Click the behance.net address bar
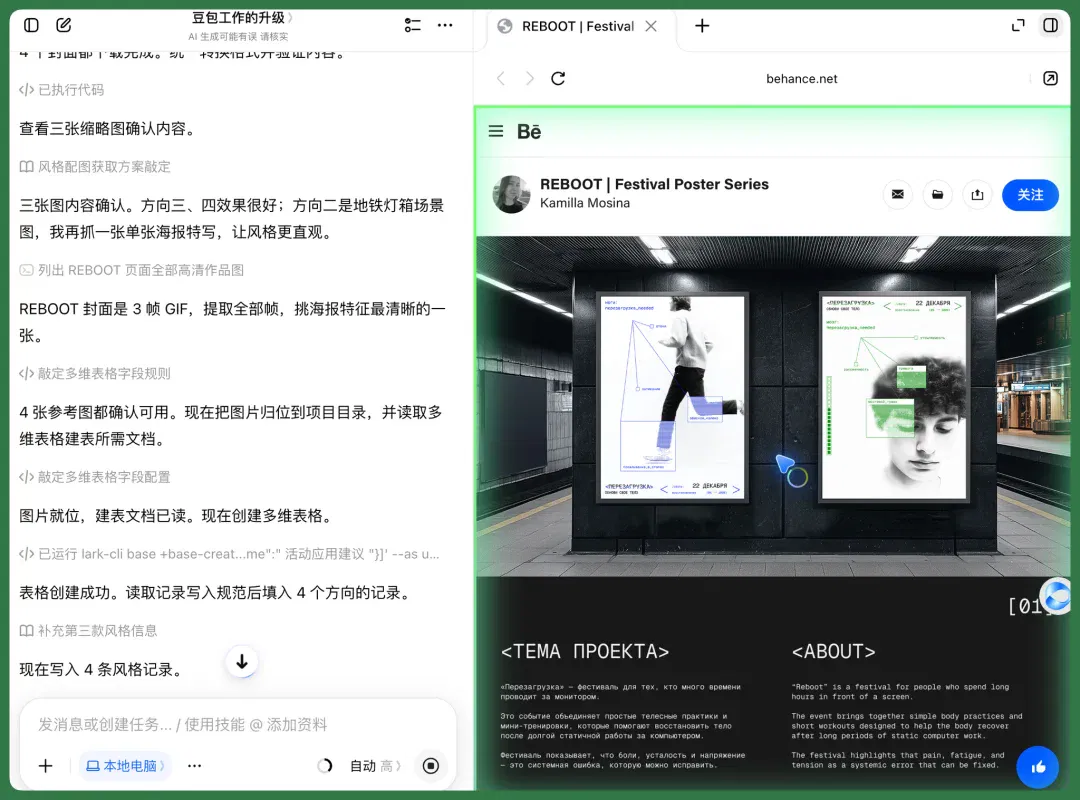Screen dimensions: 1080x800 802,79
